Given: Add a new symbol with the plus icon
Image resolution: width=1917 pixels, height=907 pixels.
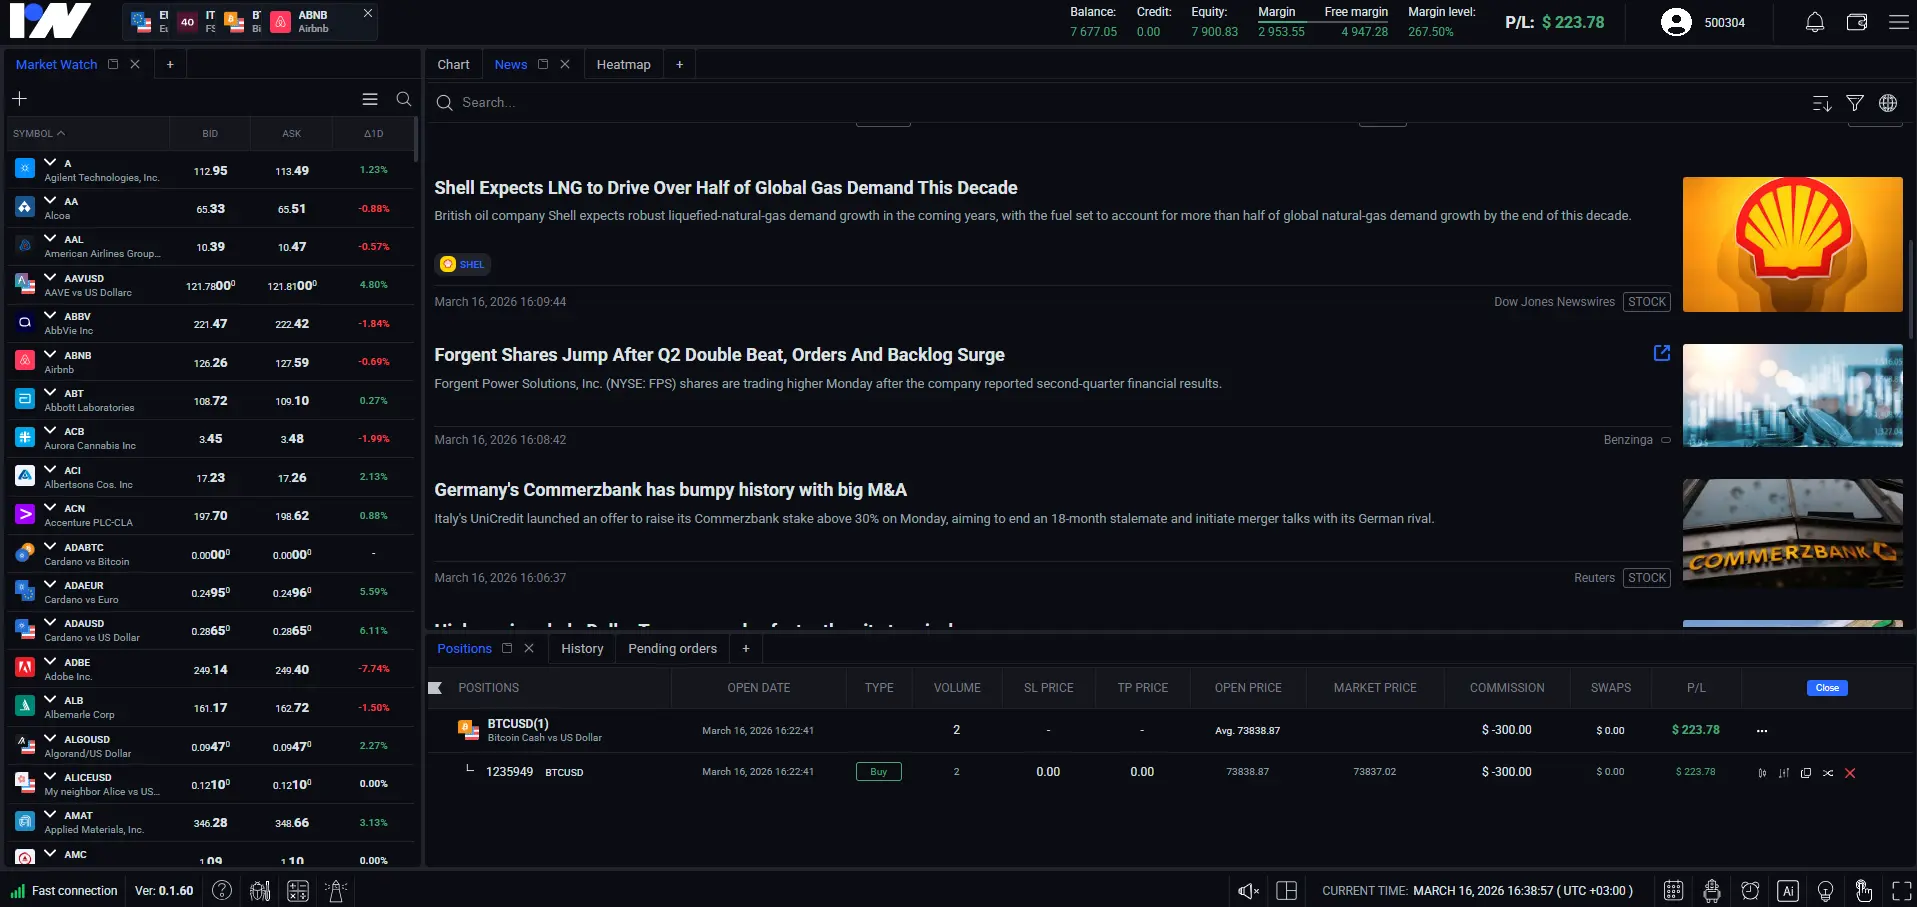Looking at the screenshot, I should pos(18,99).
